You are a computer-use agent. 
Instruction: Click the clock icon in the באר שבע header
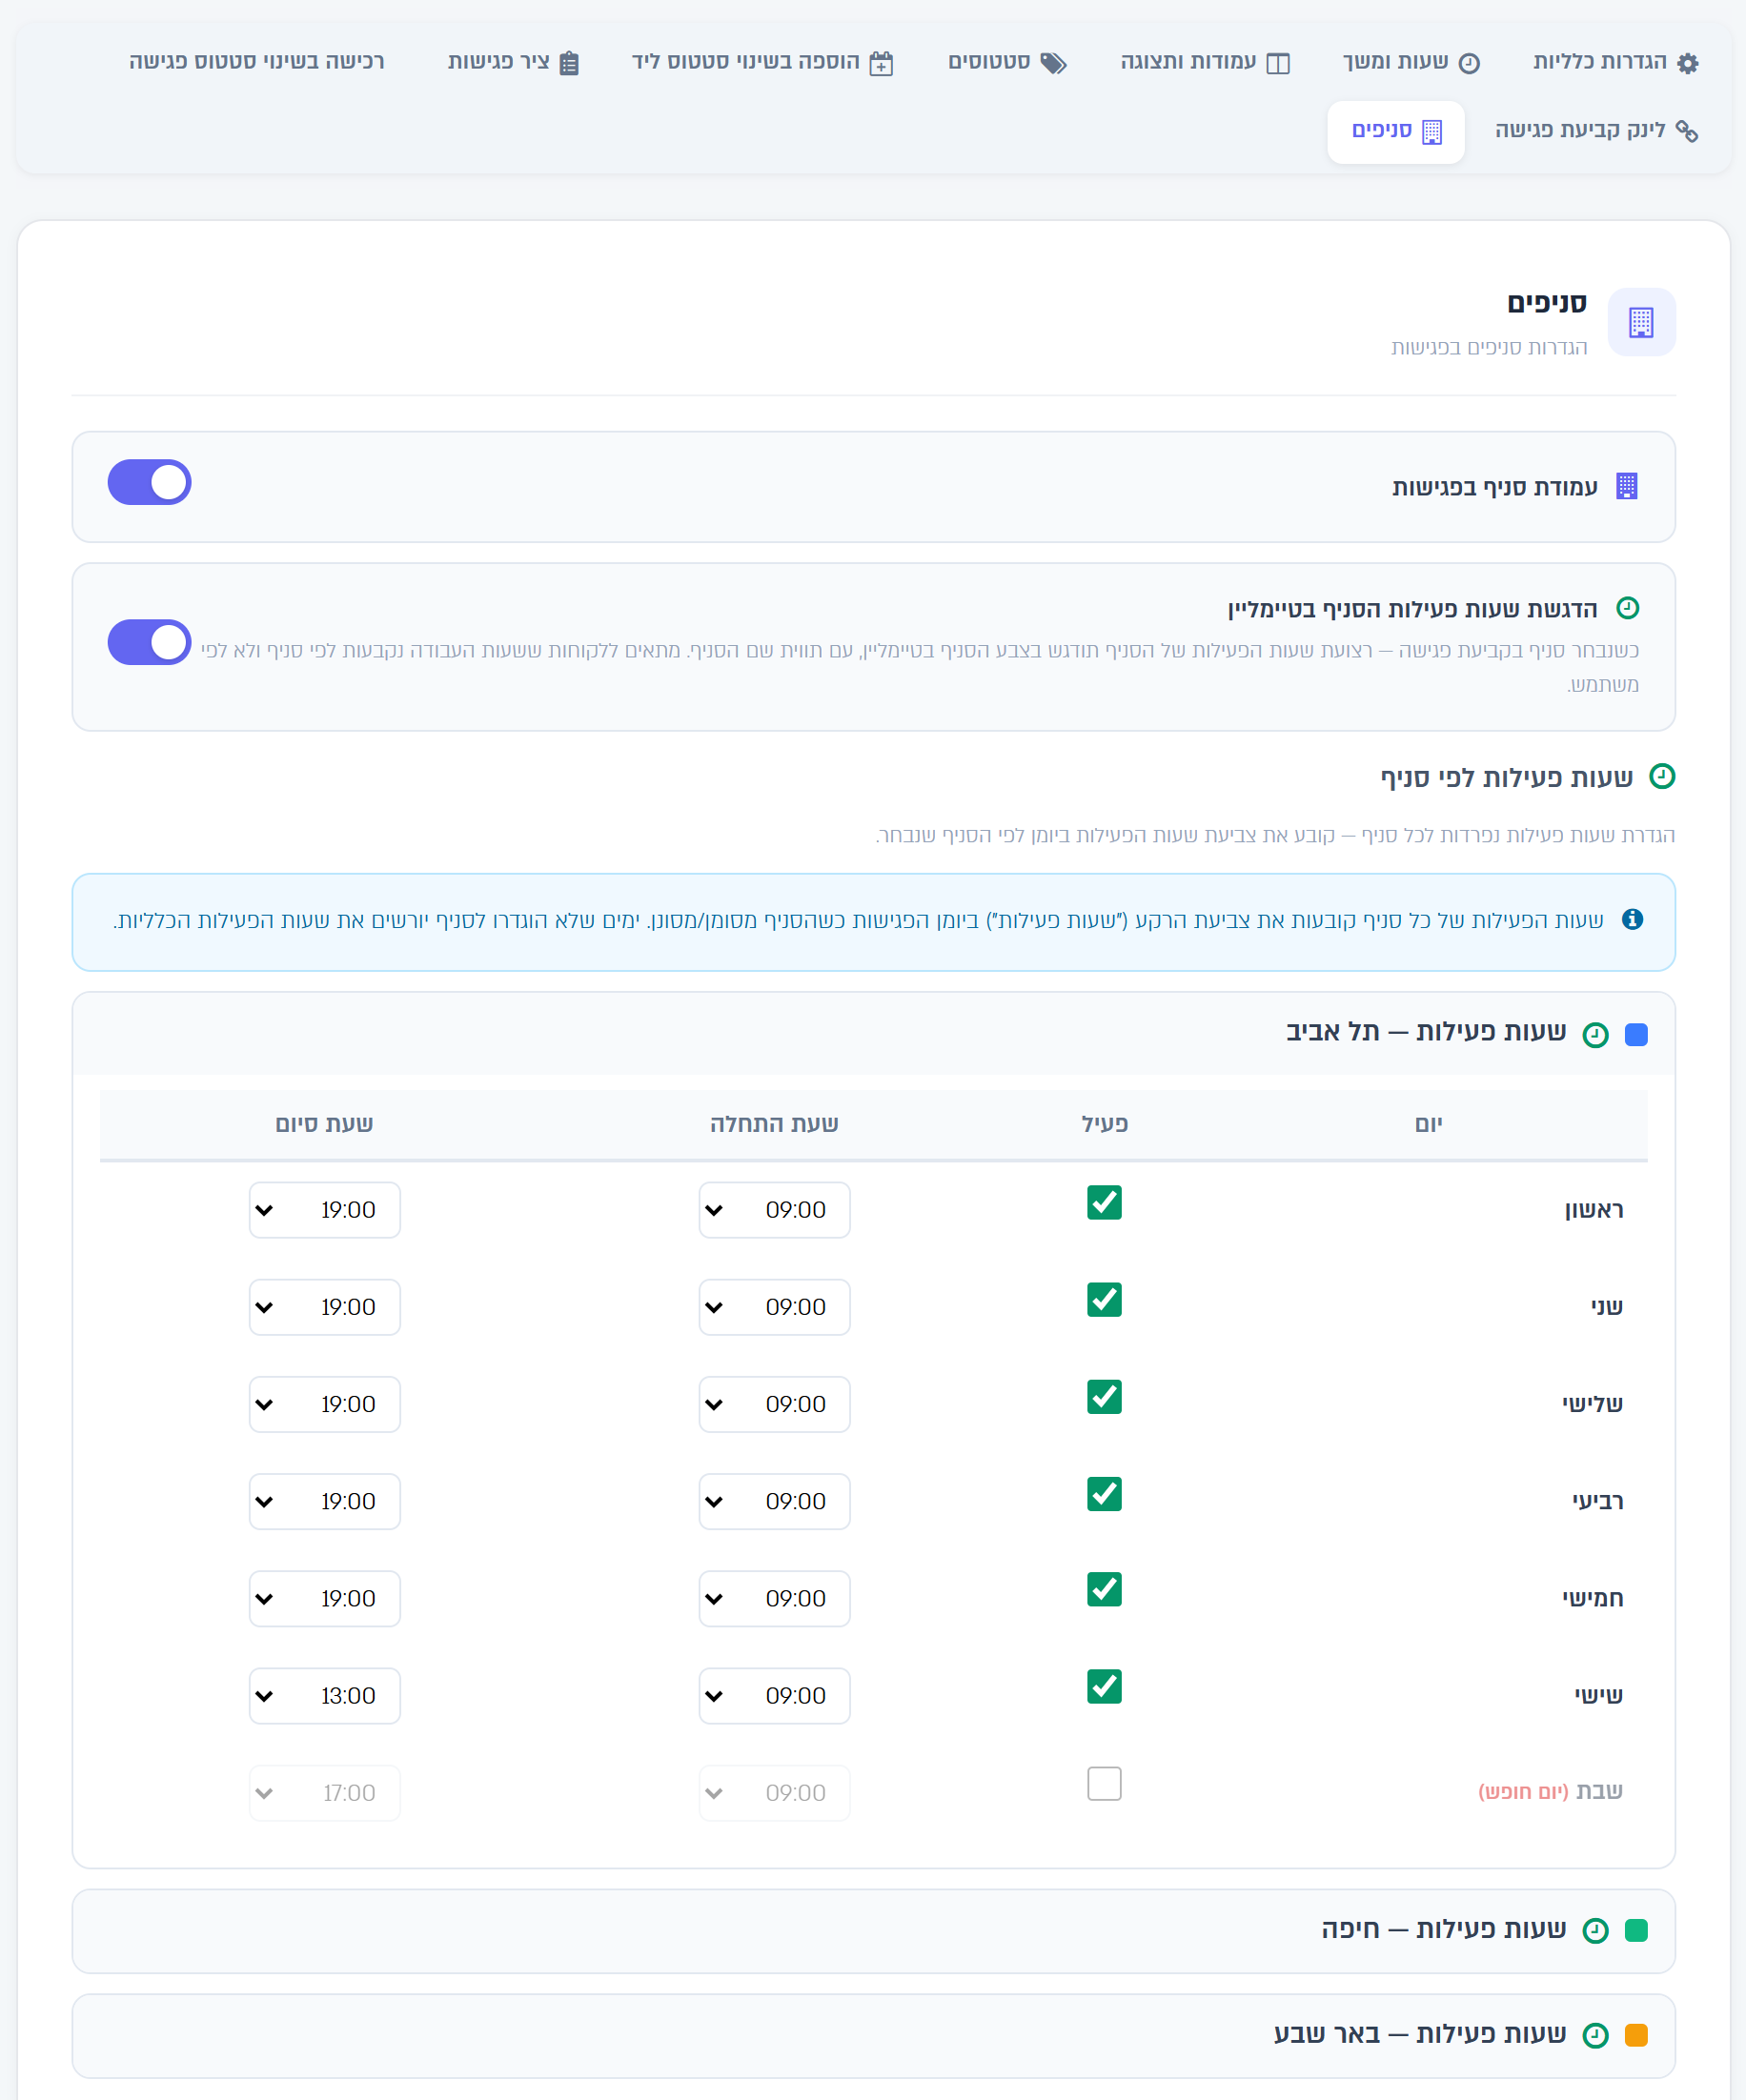(x=1595, y=2035)
